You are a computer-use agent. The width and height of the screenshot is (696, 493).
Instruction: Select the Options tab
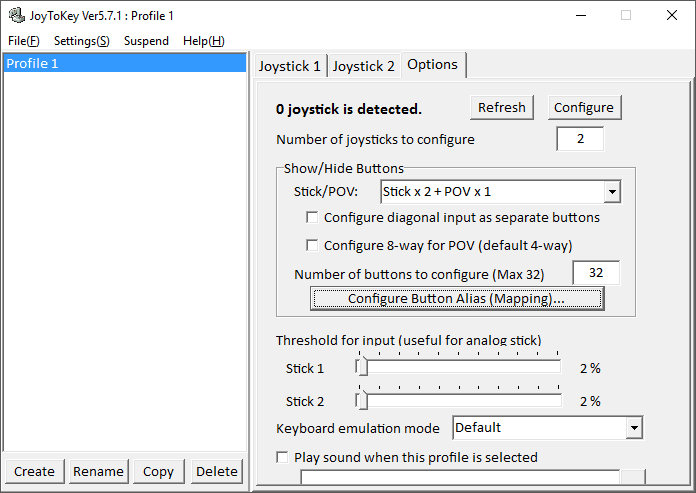point(433,65)
